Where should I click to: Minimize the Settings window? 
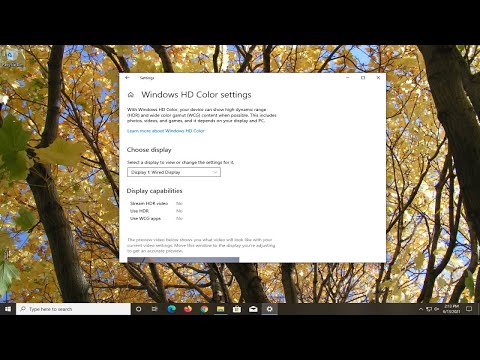pyautogui.click(x=348, y=78)
